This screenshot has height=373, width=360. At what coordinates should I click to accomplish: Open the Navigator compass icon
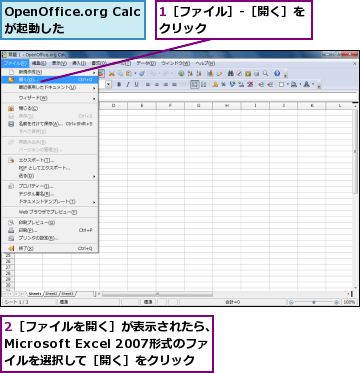pos(239,74)
